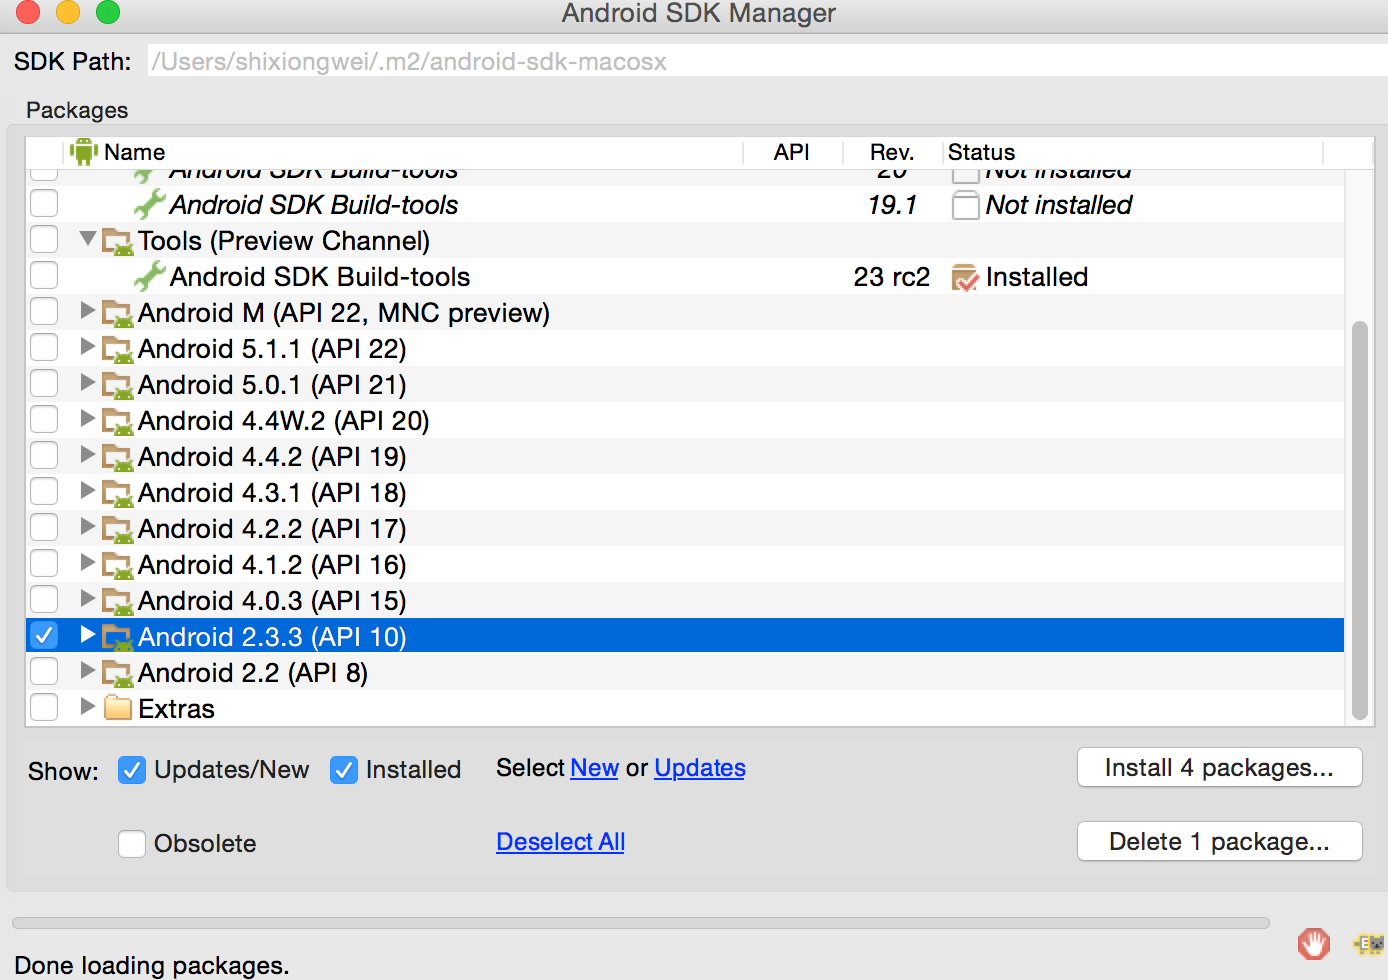1388x980 pixels.
Task: Click the Android 2.2 folder icon
Action: coord(118,673)
